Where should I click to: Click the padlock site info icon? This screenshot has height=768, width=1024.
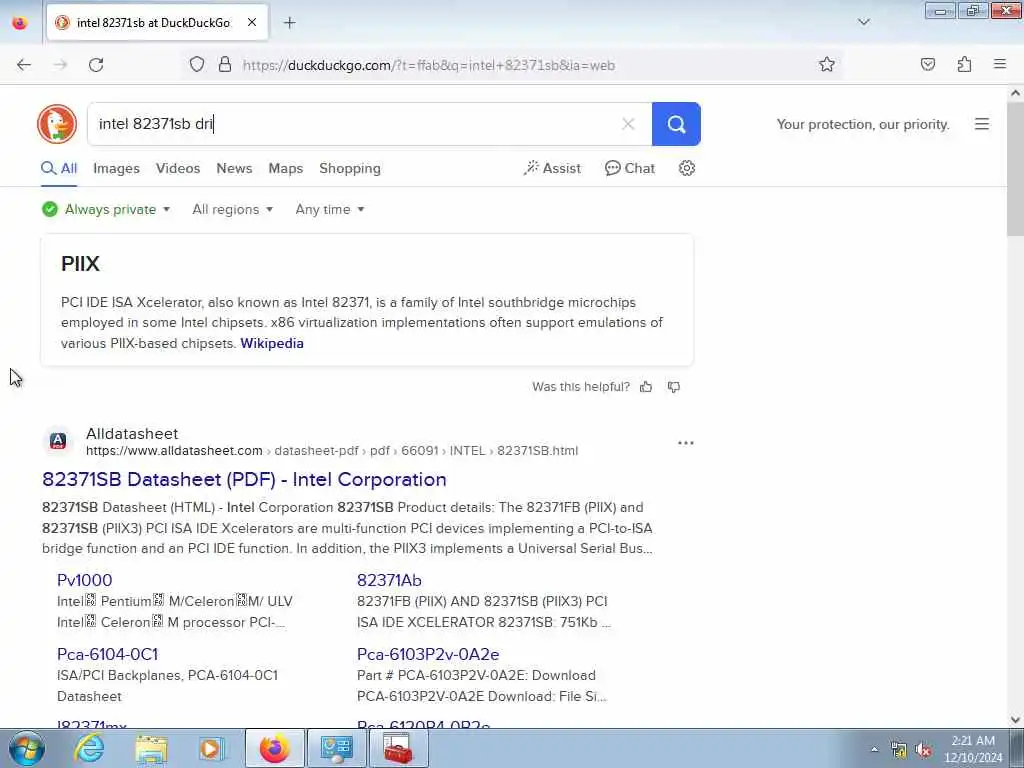(225, 65)
